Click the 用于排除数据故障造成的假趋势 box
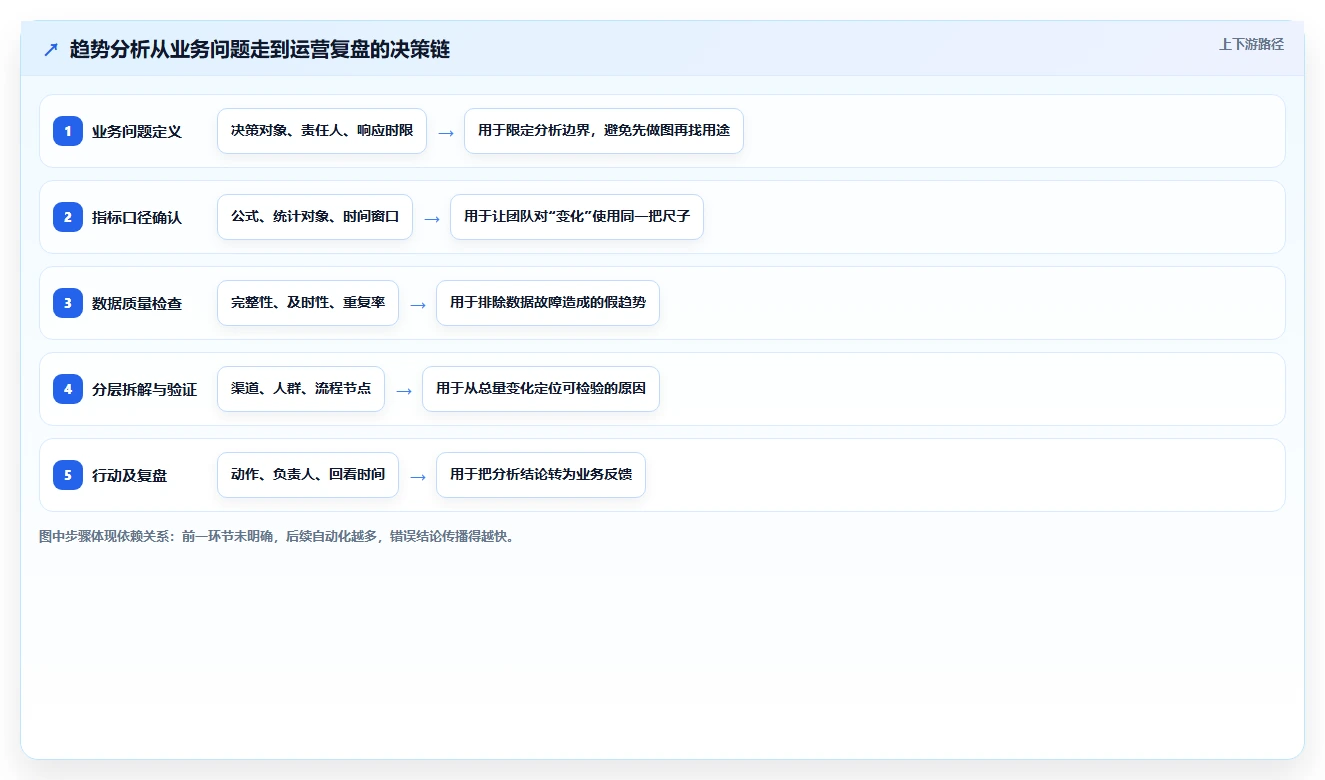The width and height of the screenshot is (1325, 780). (548, 303)
